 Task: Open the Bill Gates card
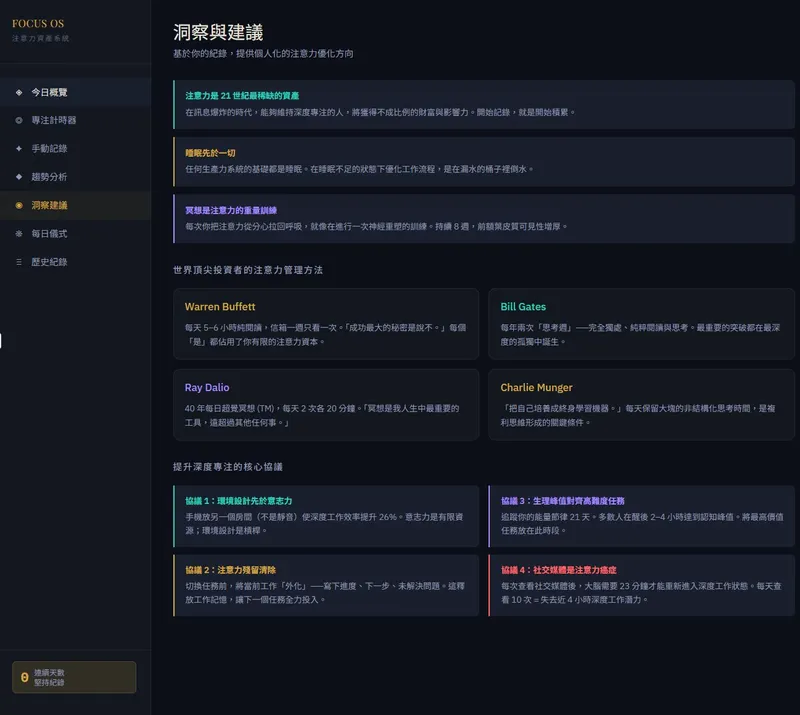(641, 324)
